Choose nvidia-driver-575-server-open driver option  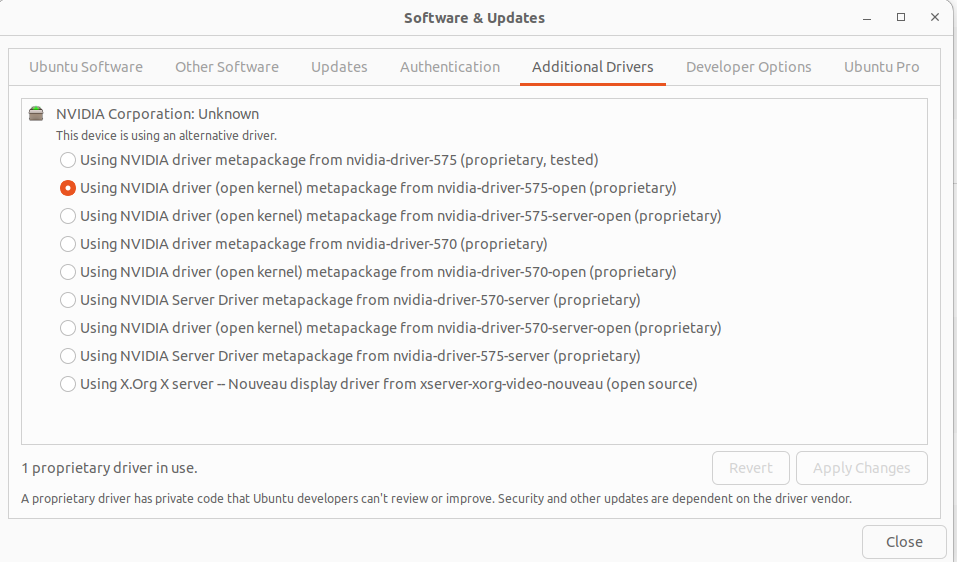point(68,216)
